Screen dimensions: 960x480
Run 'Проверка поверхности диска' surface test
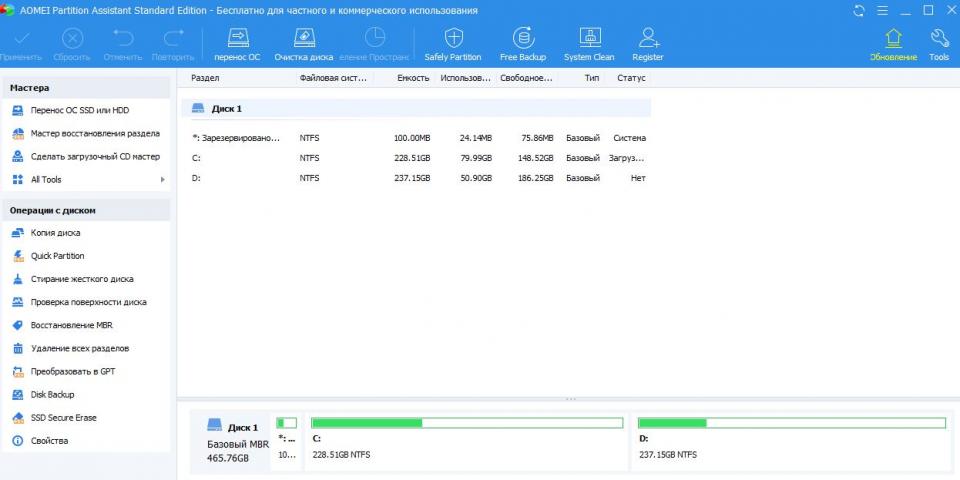(88, 302)
